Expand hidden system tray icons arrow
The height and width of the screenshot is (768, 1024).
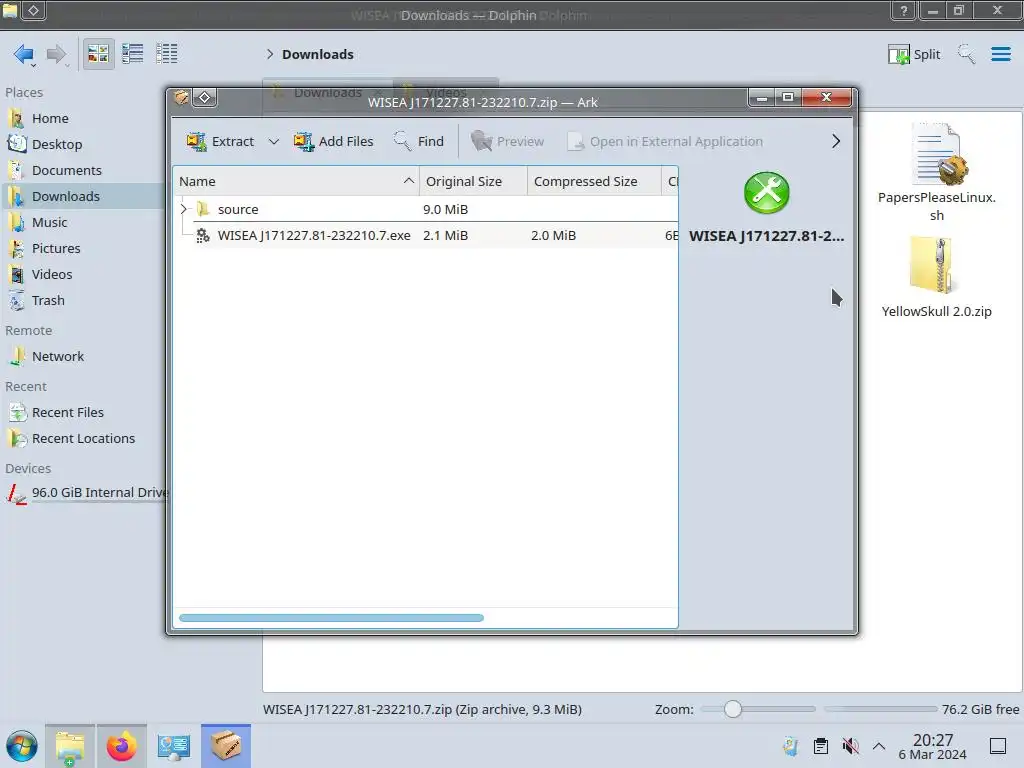879,746
